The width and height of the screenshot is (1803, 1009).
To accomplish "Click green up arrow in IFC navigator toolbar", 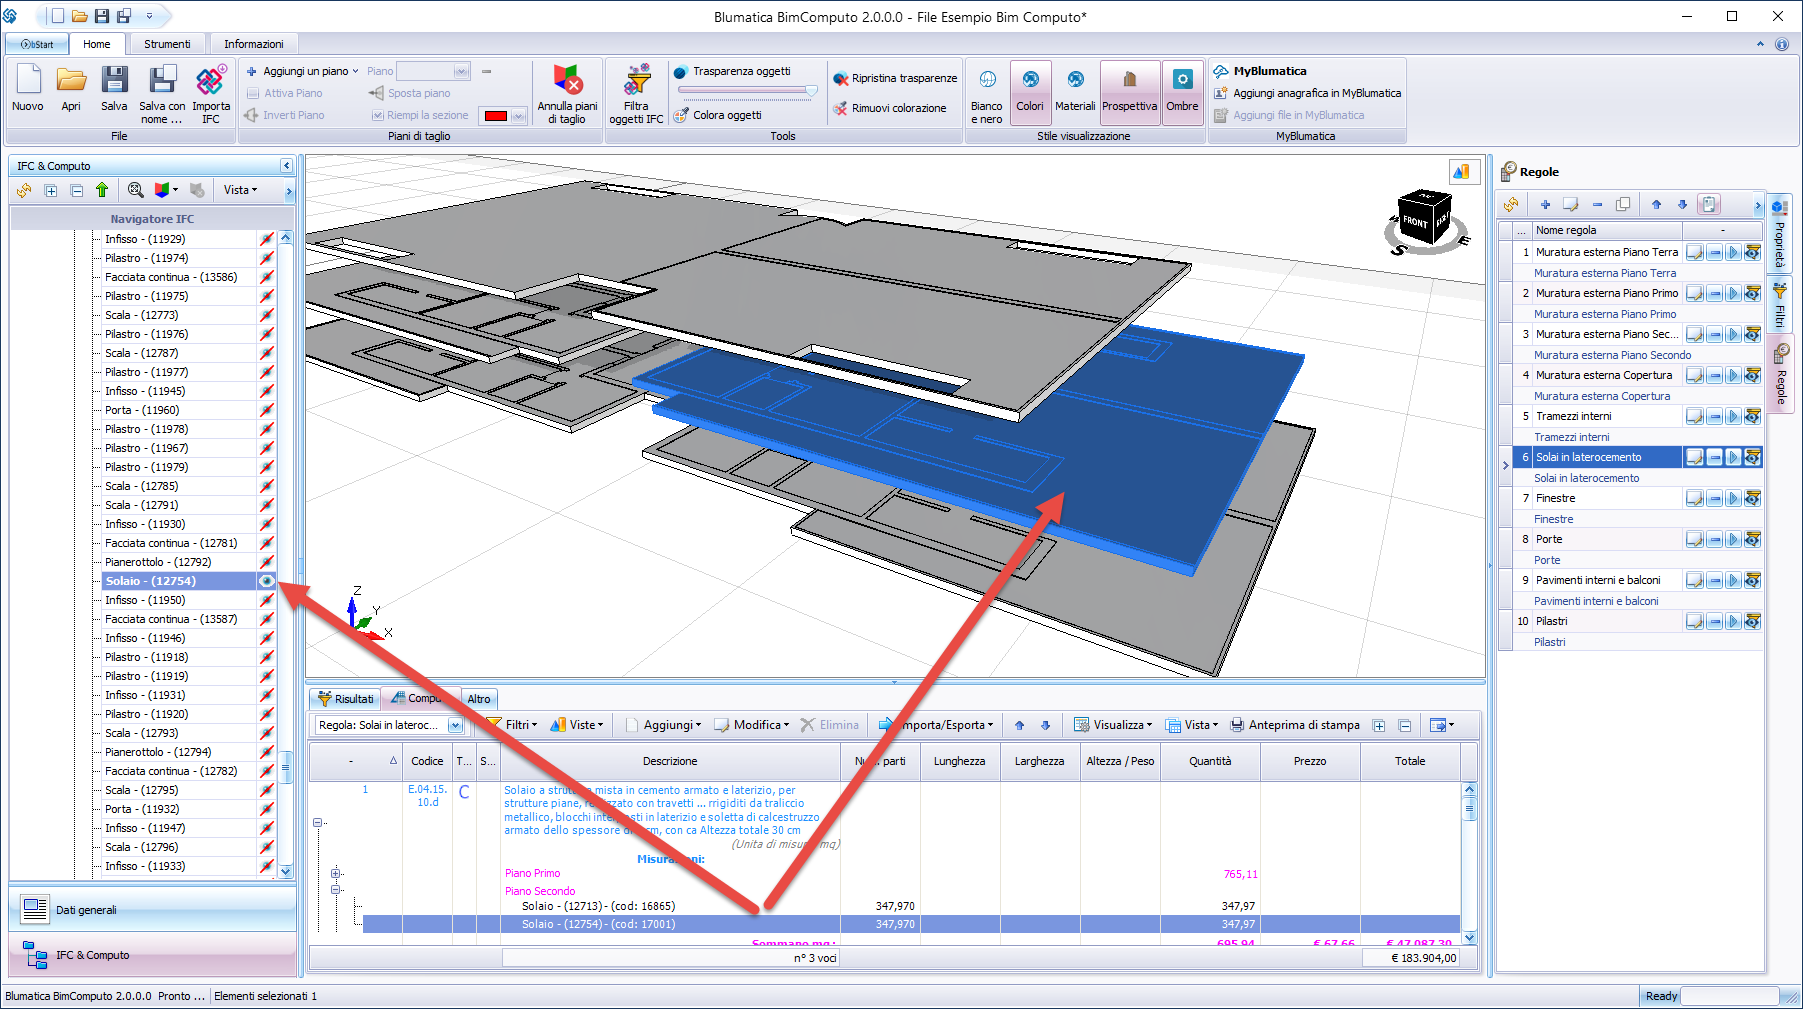I will (102, 190).
